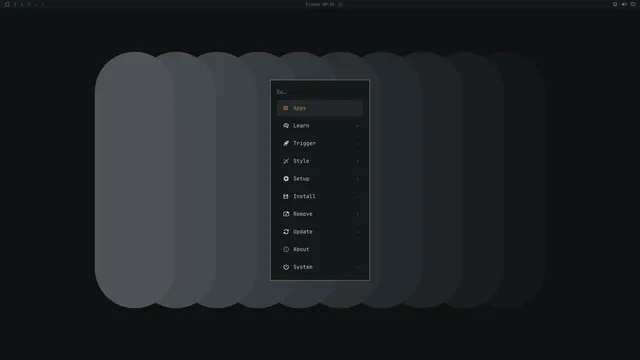Expand the Update submenu chevron
Image resolution: width=640 pixels, height=360 pixels.
tap(358, 231)
